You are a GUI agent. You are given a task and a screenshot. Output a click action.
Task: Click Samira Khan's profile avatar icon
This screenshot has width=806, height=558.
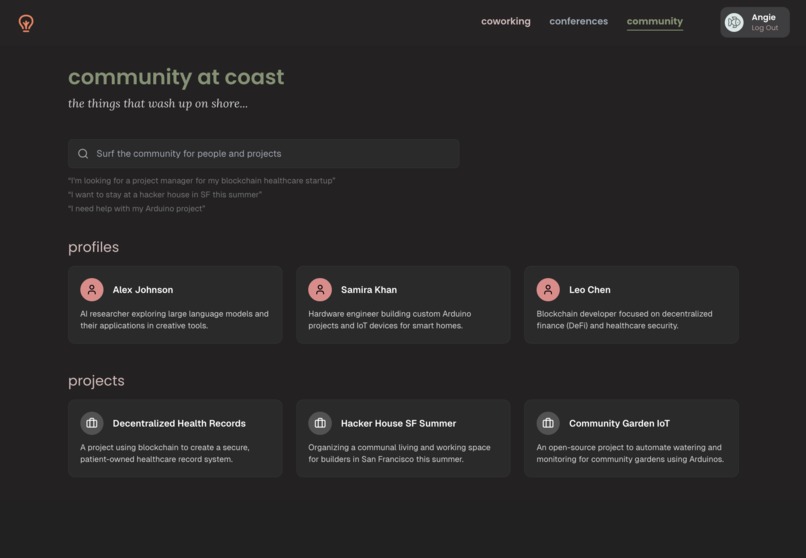pos(320,290)
